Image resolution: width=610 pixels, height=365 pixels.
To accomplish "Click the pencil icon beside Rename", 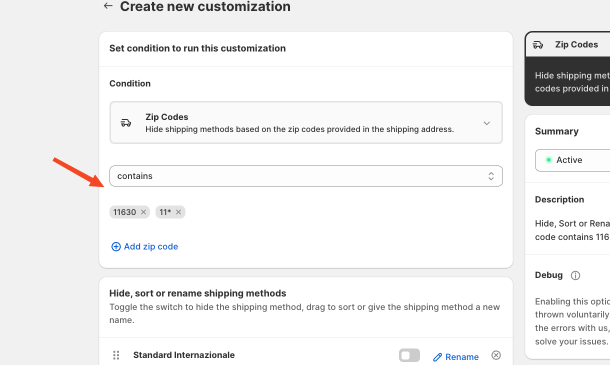I will [x=438, y=357].
